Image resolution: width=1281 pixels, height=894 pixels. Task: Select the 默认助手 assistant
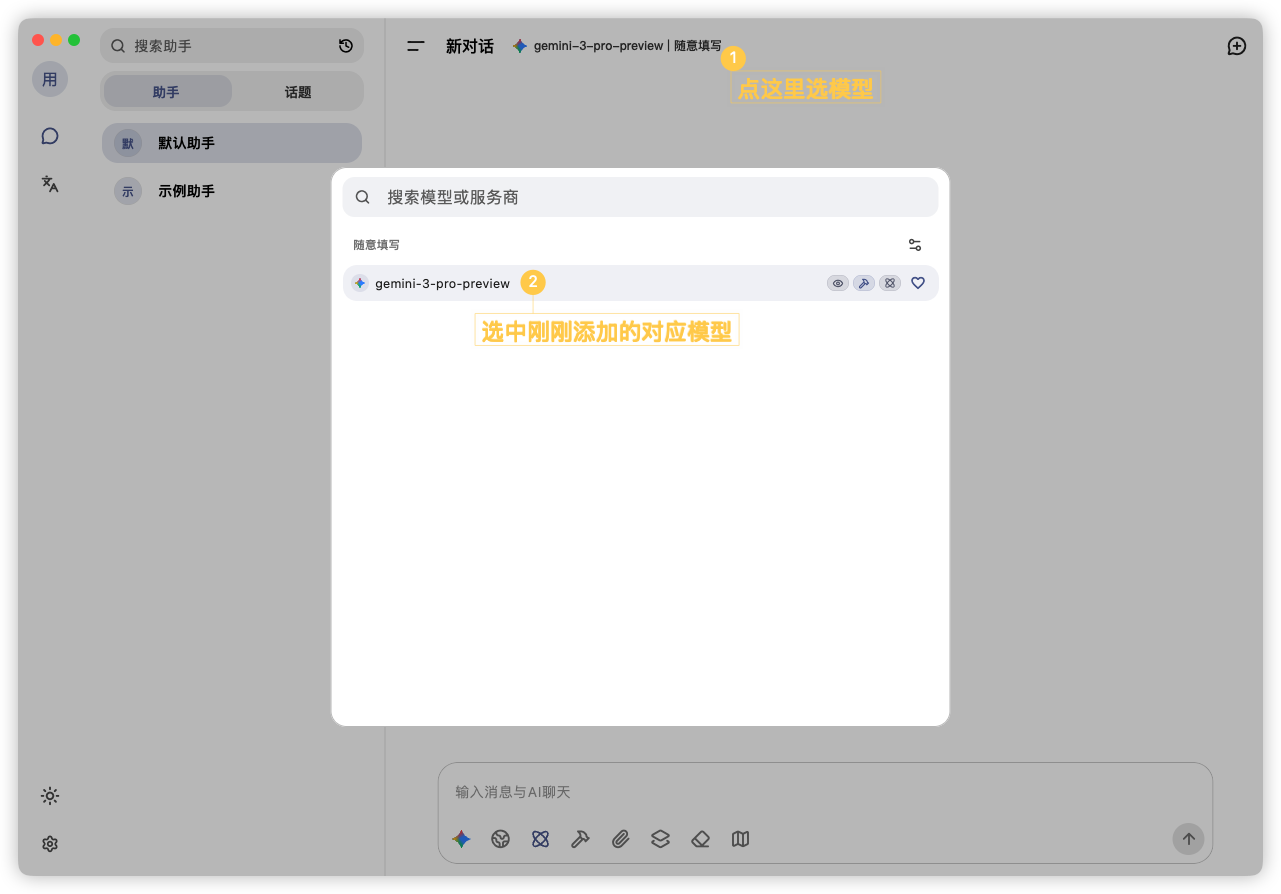[231, 142]
